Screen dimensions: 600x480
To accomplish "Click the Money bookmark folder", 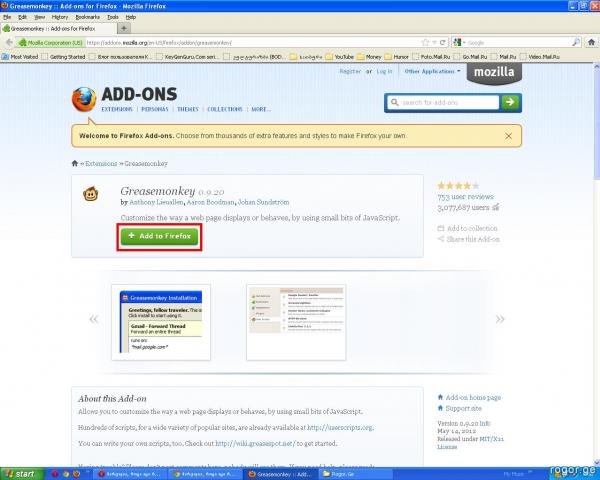I will click(x=369, y=57).
